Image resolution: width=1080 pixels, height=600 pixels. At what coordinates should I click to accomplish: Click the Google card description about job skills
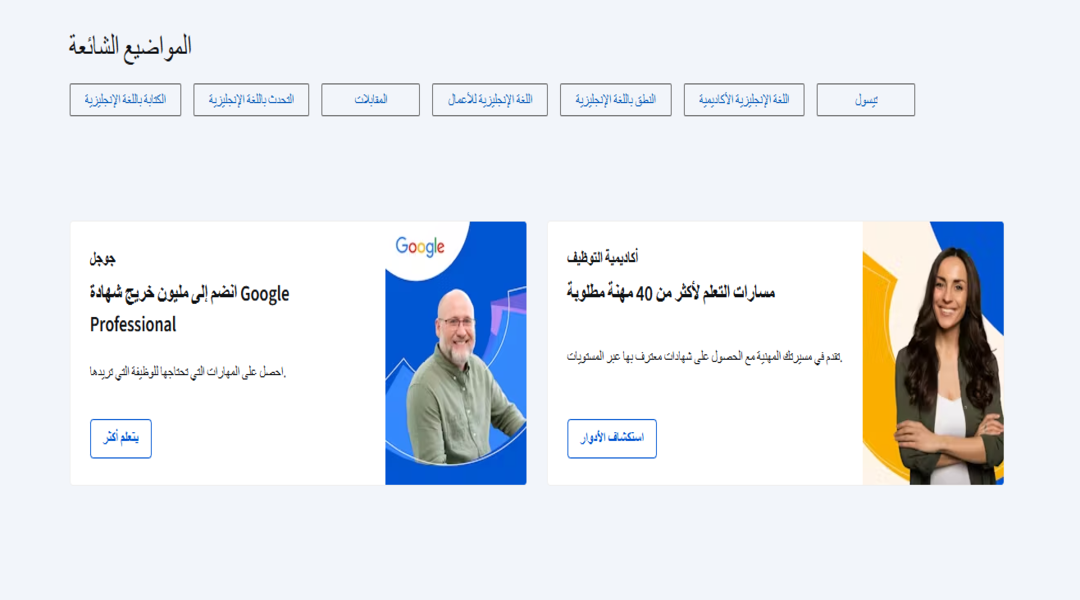tap(187, 372)
